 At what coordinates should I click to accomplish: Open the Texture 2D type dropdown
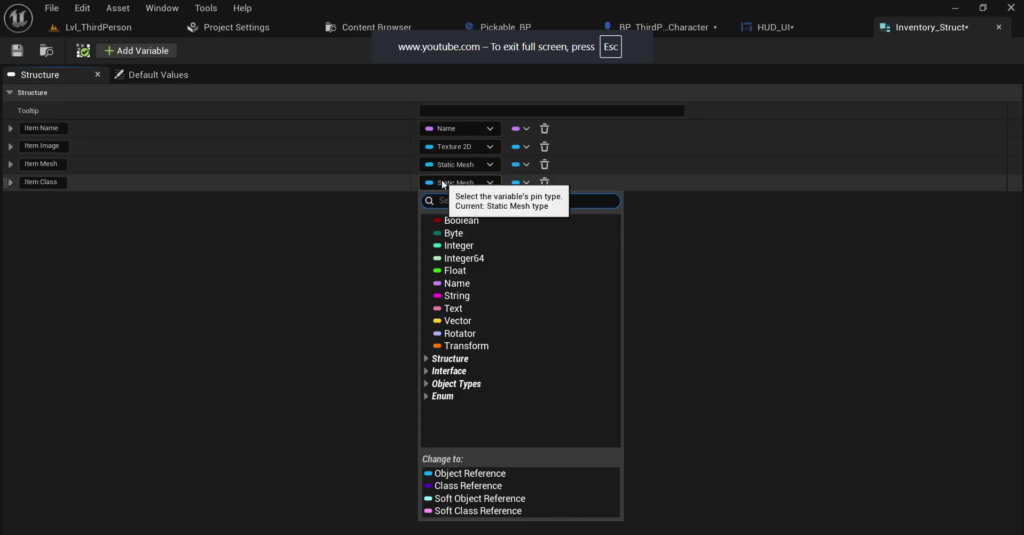460,146
